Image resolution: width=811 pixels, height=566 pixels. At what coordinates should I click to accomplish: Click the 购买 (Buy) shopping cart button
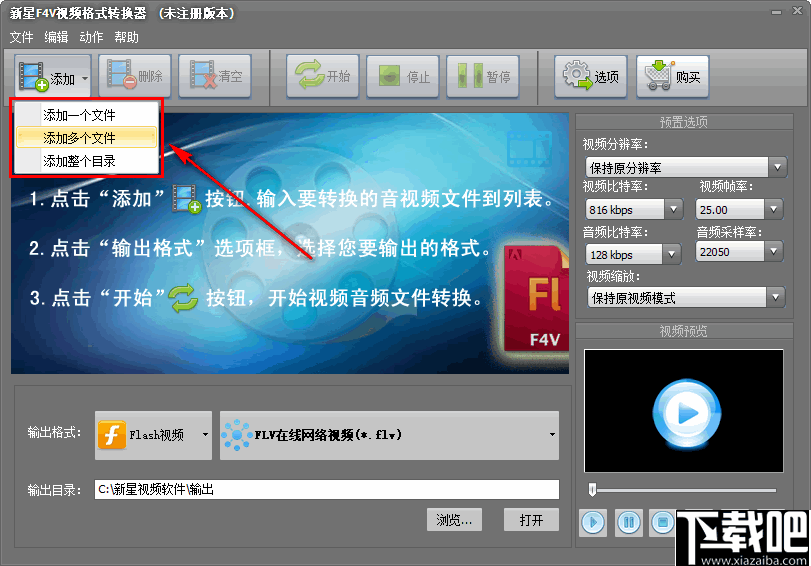pyautogui.click(x=672, y=76)
